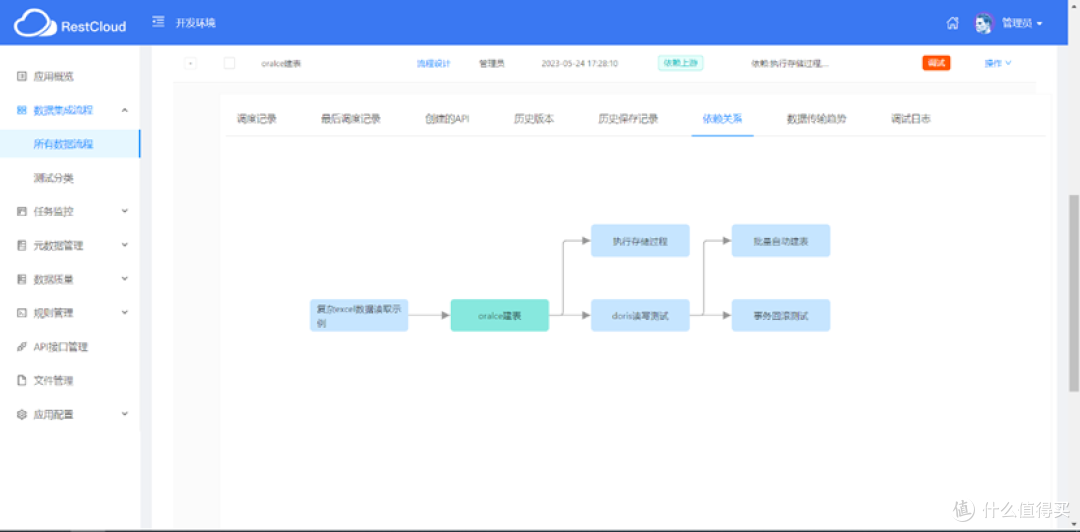Click the RestCloud cloud logo
The width and height of the screenshot is (1080, 532).
click(35, 23)
